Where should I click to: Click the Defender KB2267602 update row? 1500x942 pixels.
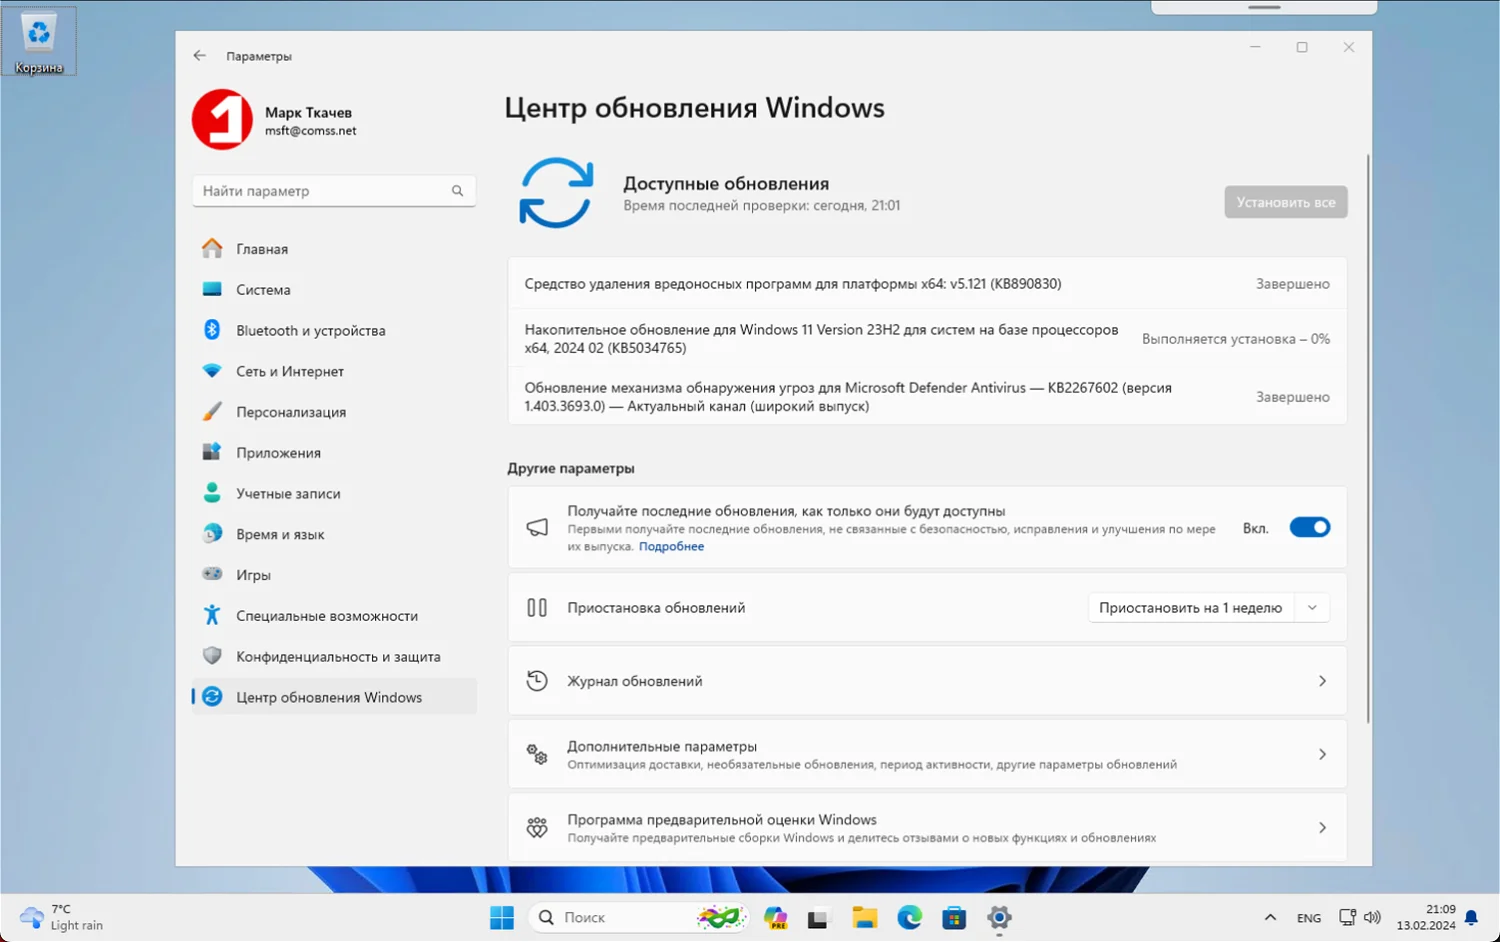pos(927,396)
